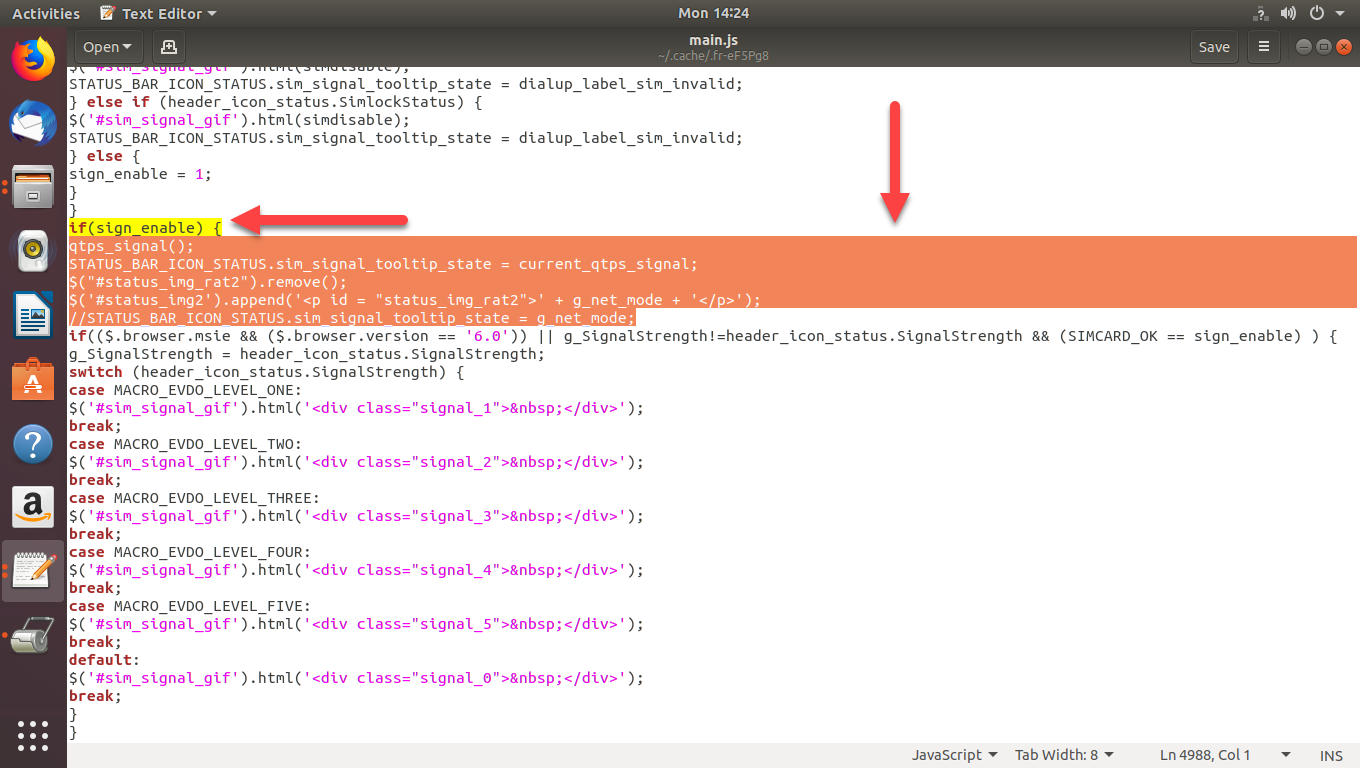Expand the JavaScript language selector
This screenshot has height=768, width=1360.
(954, 755)
